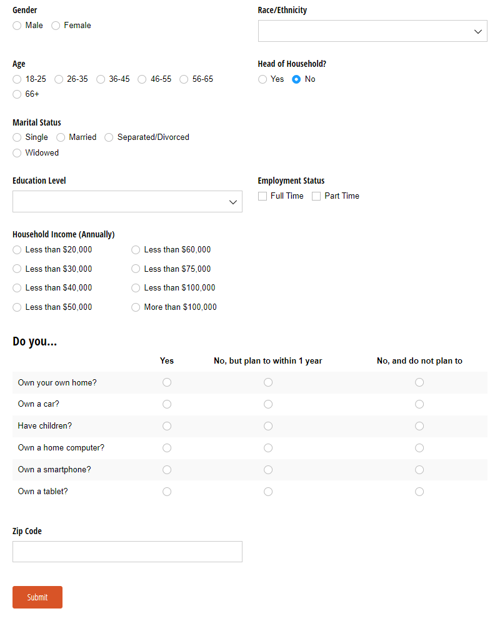Answer Yes for Own a home computer
Screen dimensions: 500x621
click(167, 448)
